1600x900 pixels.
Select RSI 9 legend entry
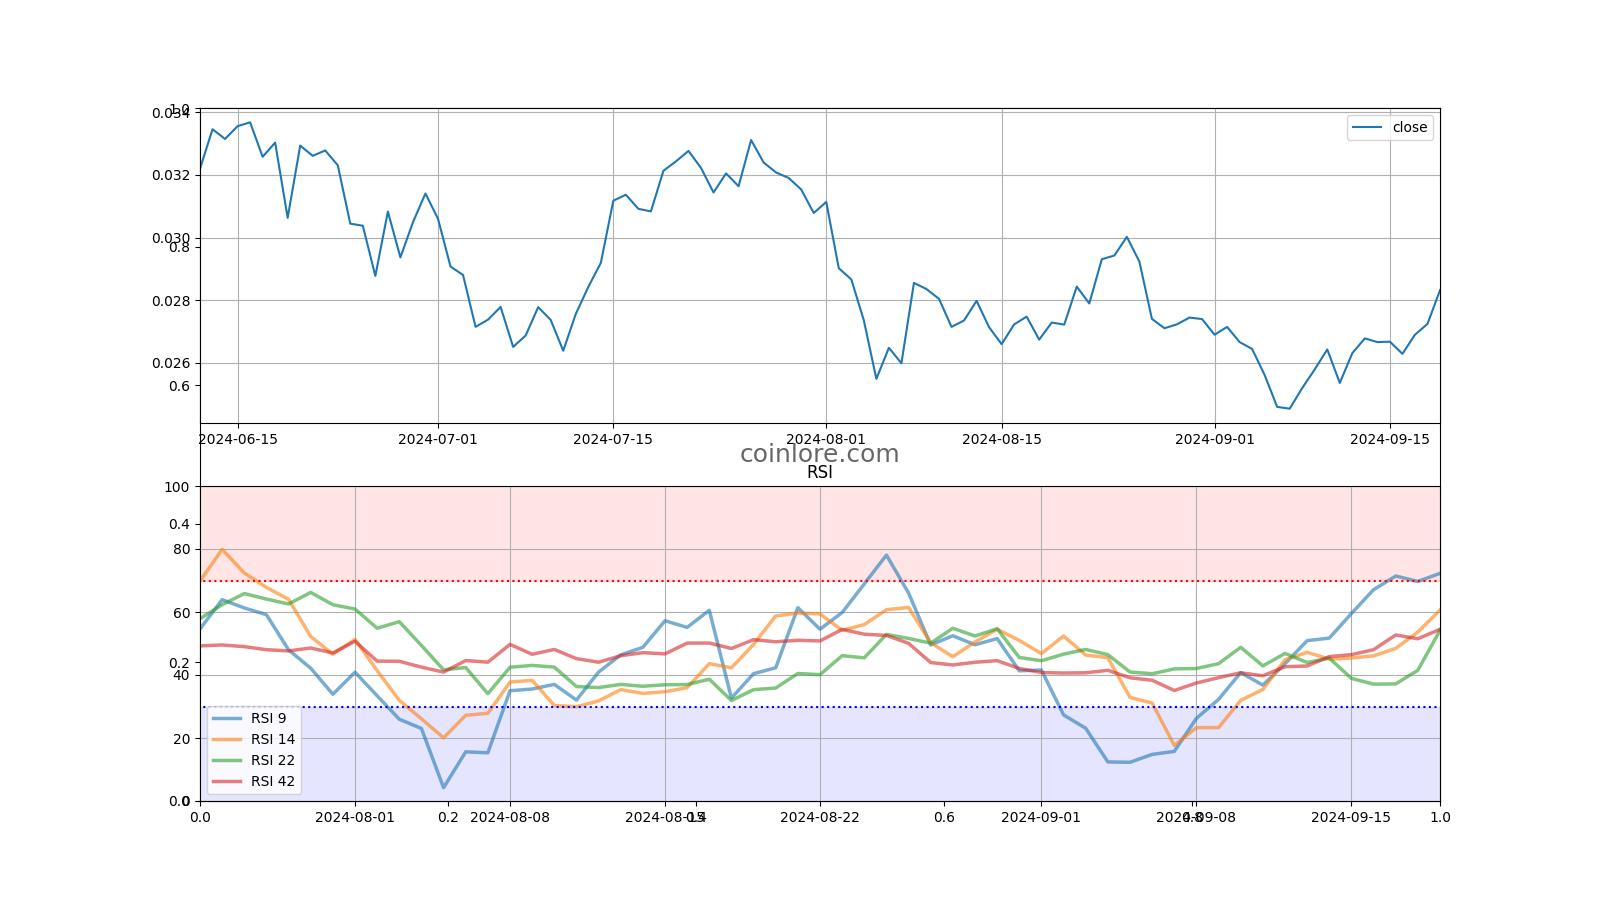pos(253,718)
